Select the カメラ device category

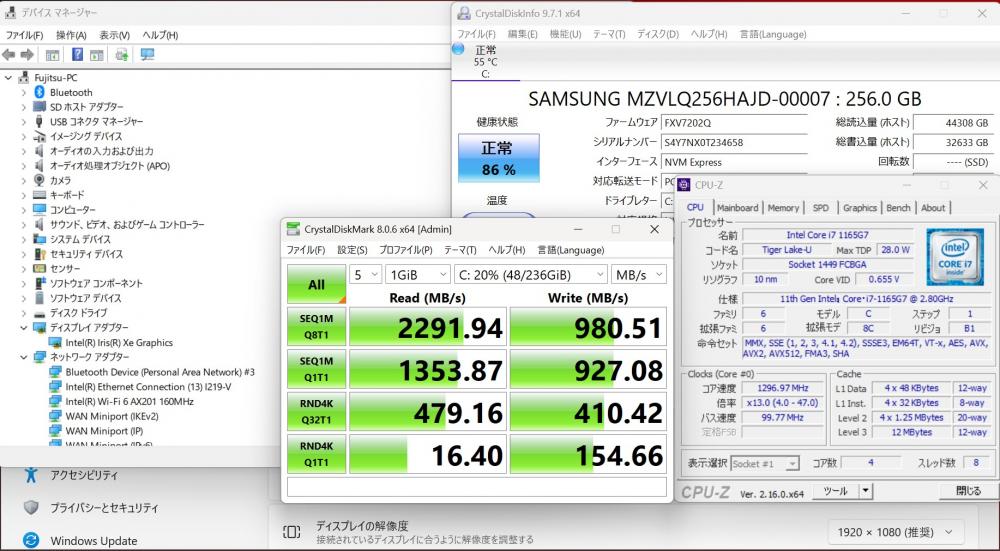(x=60, y=180)
